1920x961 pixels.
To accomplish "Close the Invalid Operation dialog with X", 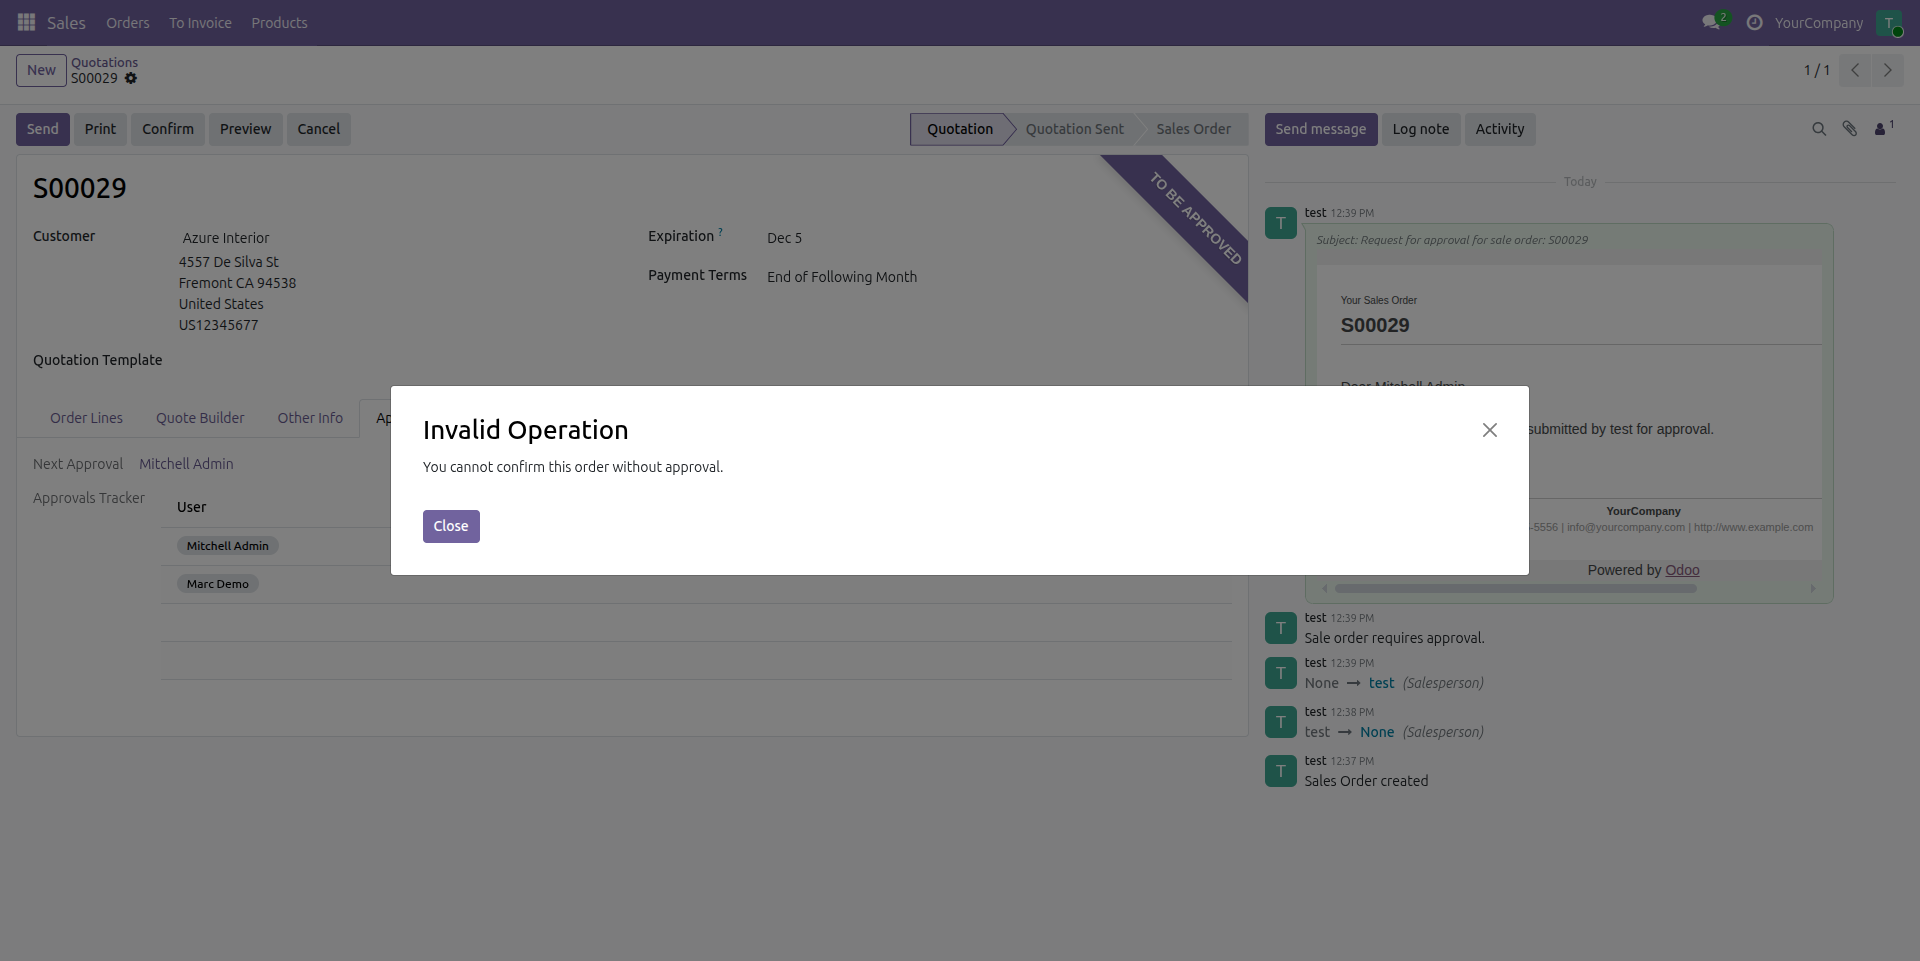I will (x=1490, y=430).
